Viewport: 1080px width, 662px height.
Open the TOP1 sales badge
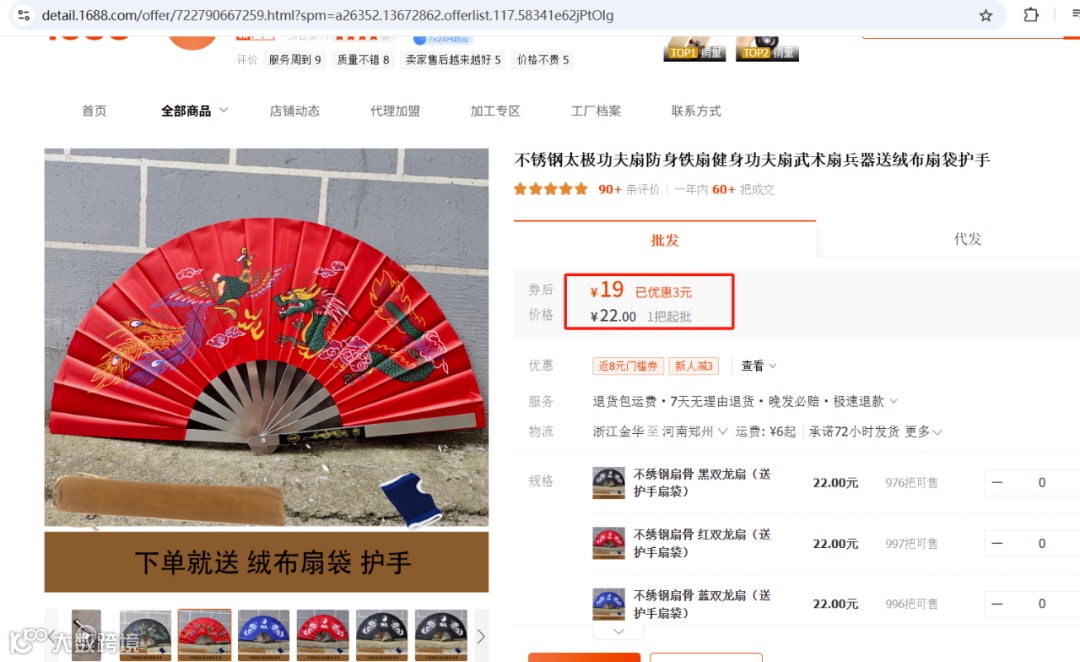coord(694,48)
